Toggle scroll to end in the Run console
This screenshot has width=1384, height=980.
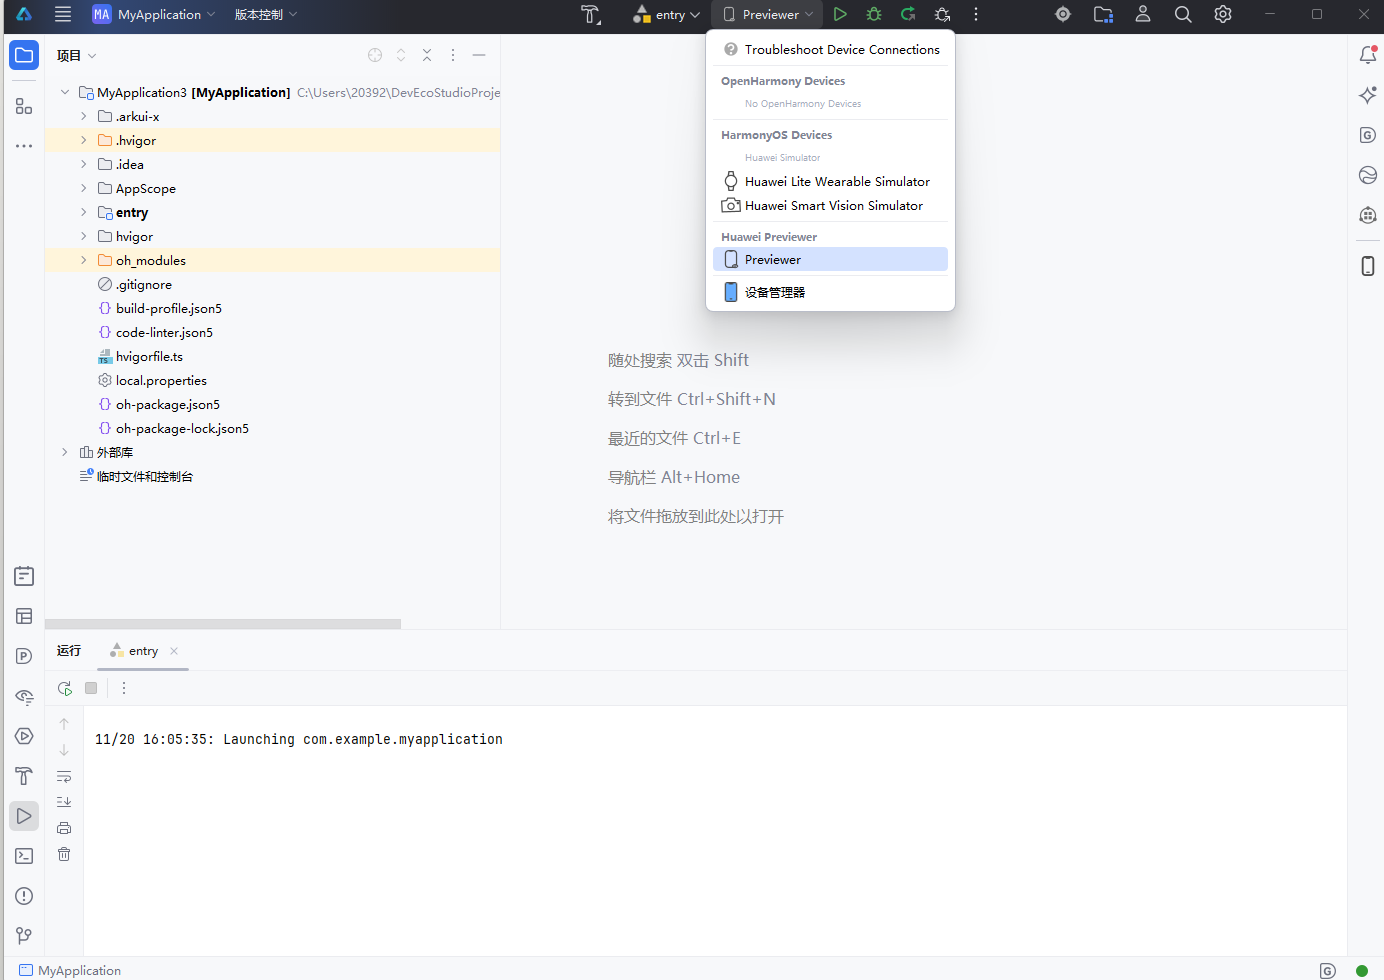(x=64, y=802)
